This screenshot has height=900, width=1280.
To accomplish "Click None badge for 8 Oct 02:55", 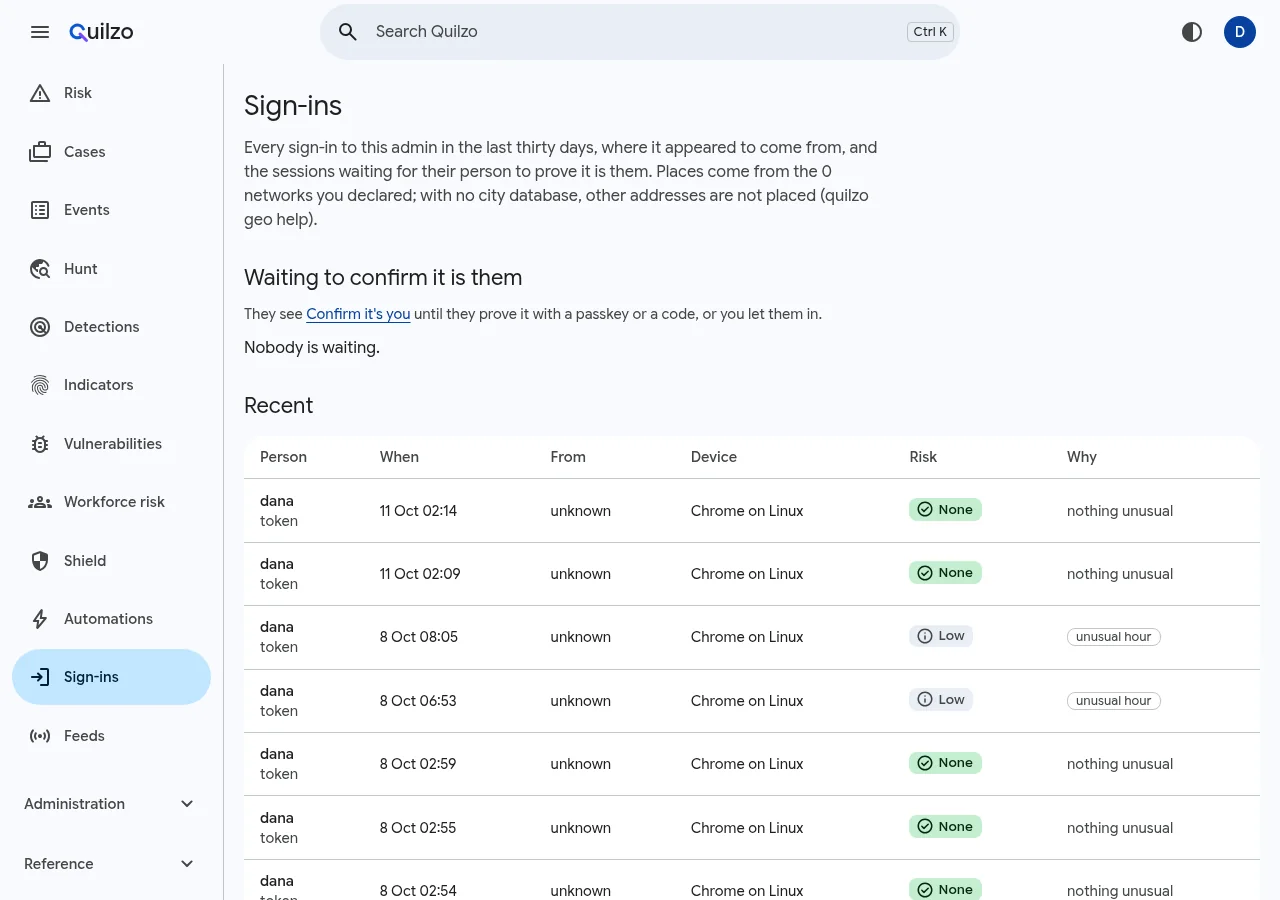I will [x=945, y=827].
